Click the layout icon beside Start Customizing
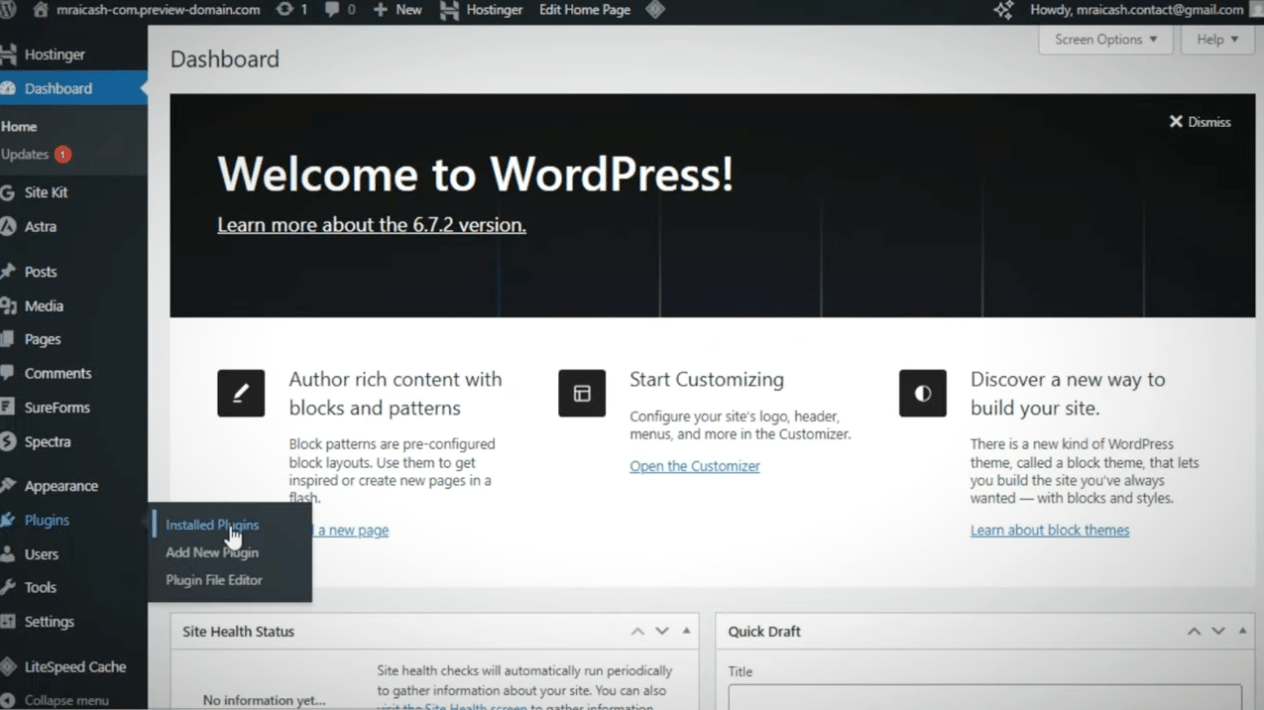The width and height of the screenshot is (1264, 710). click(582, 393)
